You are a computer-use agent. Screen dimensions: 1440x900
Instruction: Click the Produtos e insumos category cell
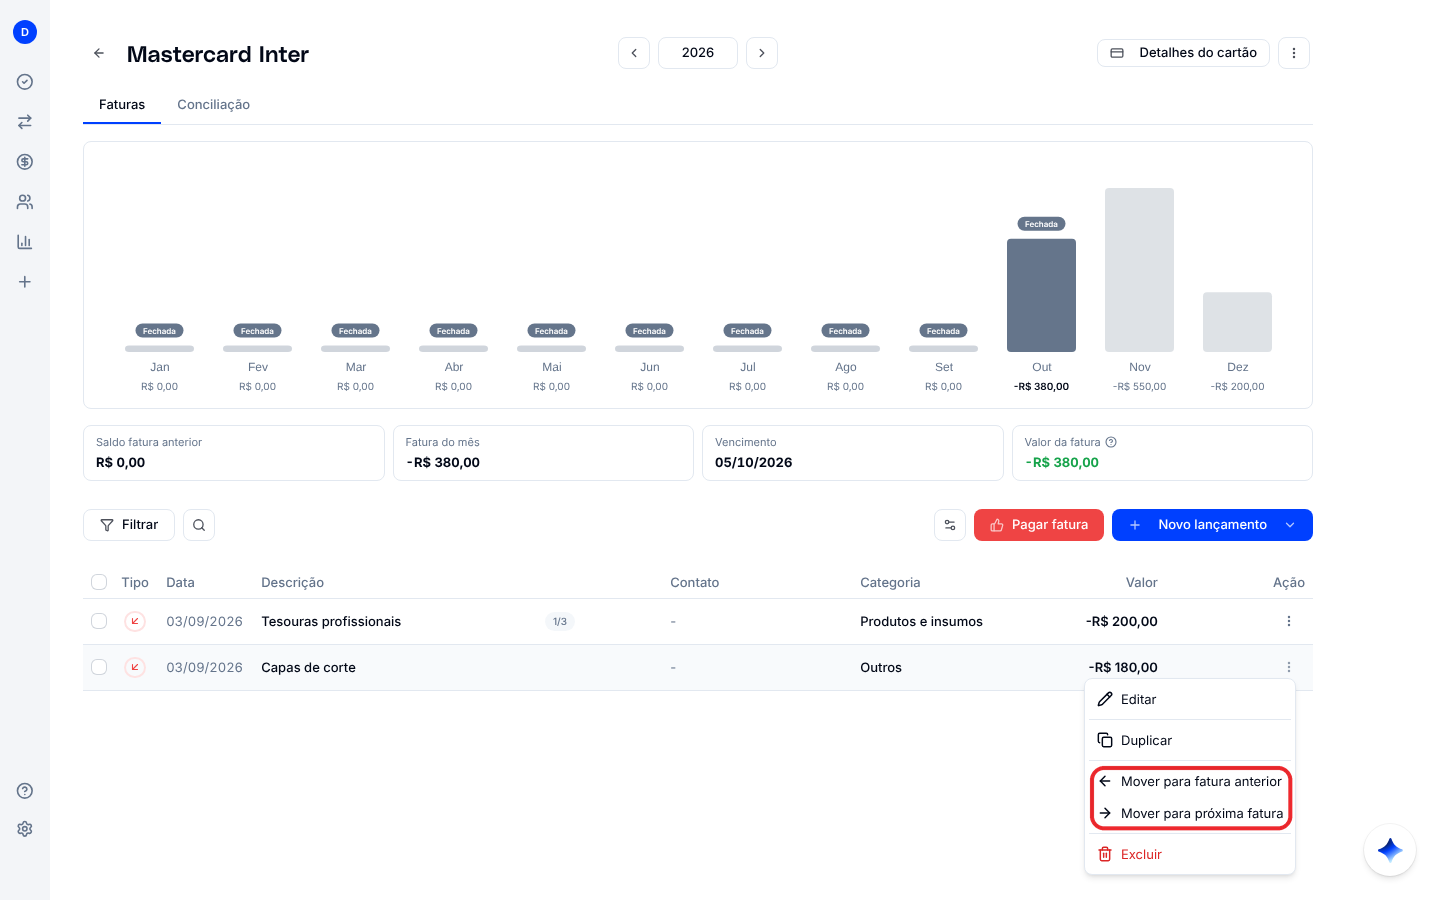921,621
